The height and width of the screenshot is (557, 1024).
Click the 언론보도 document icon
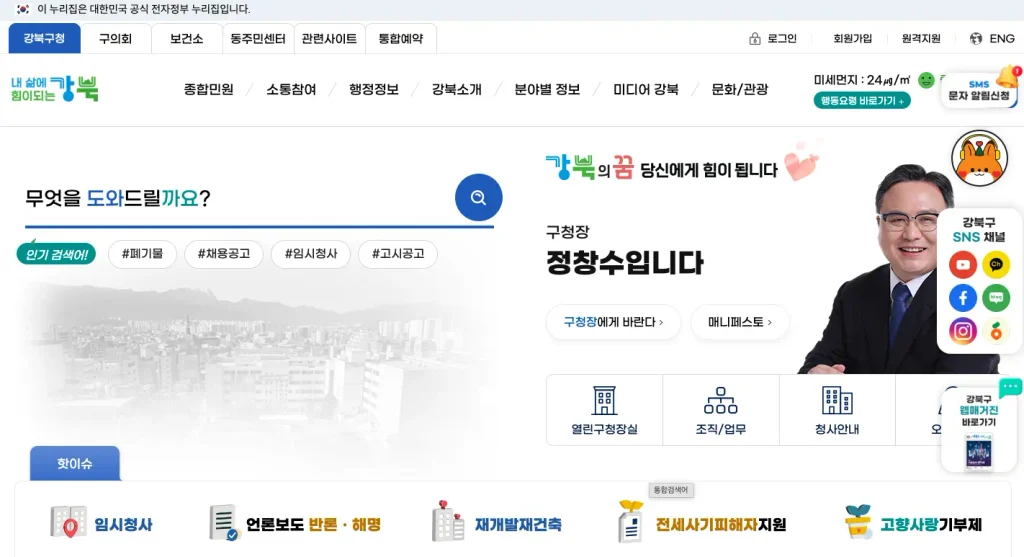[x=223, y=522]
